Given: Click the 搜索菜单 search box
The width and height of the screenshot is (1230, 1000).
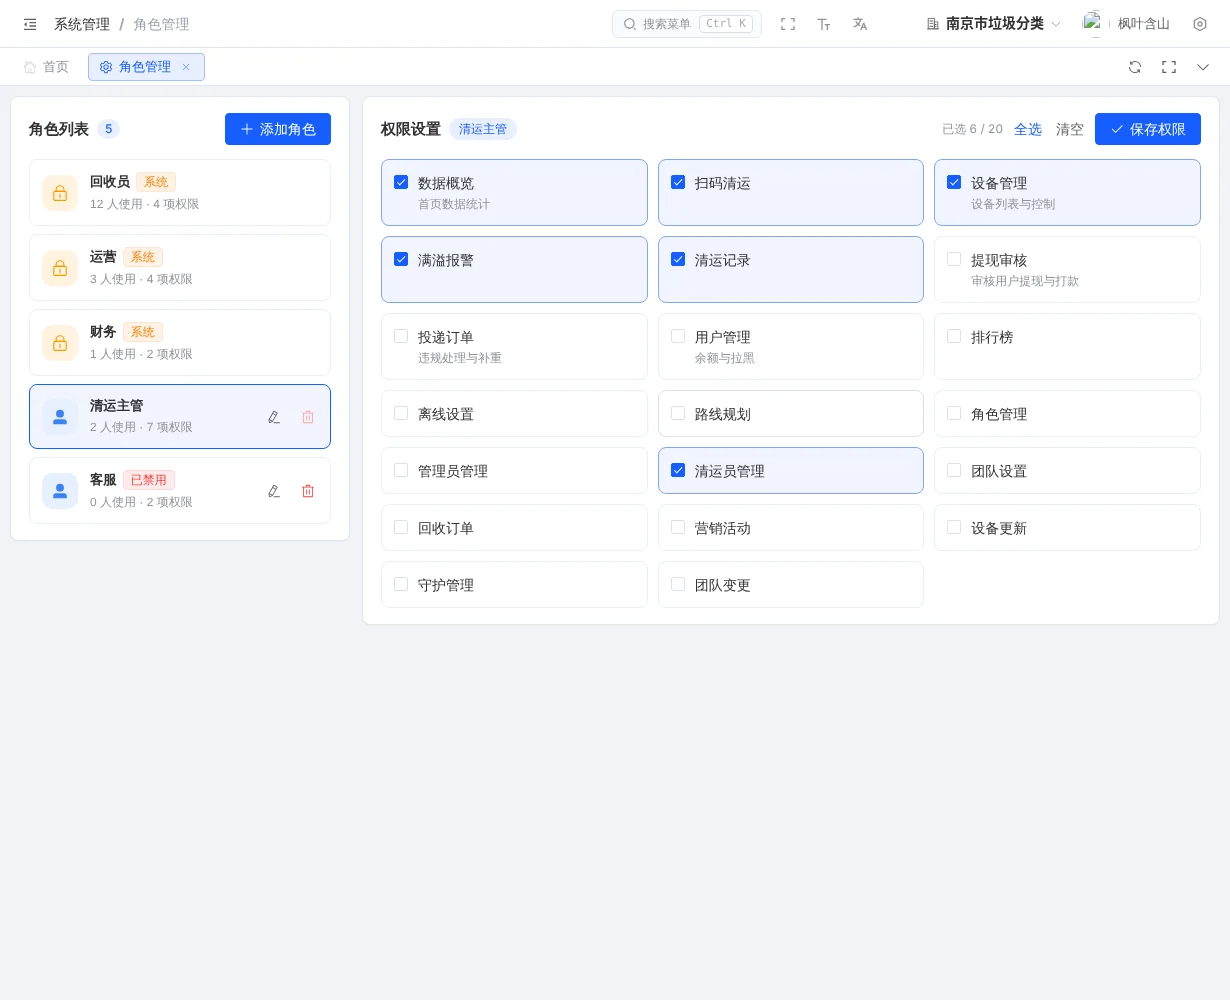Looking at the screenshot, I should 687,24.
